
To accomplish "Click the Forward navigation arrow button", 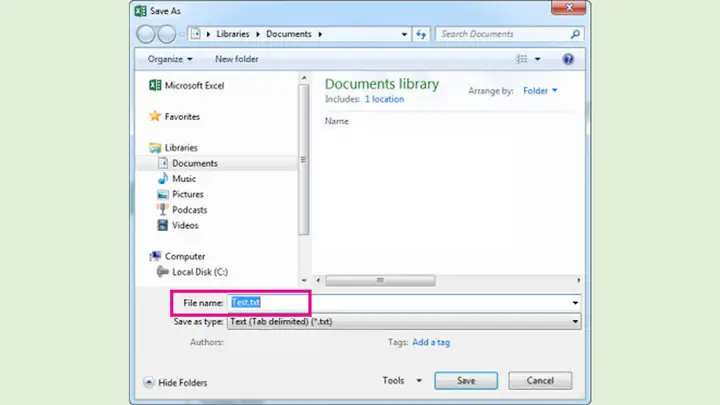I will (x=167, y=34).
